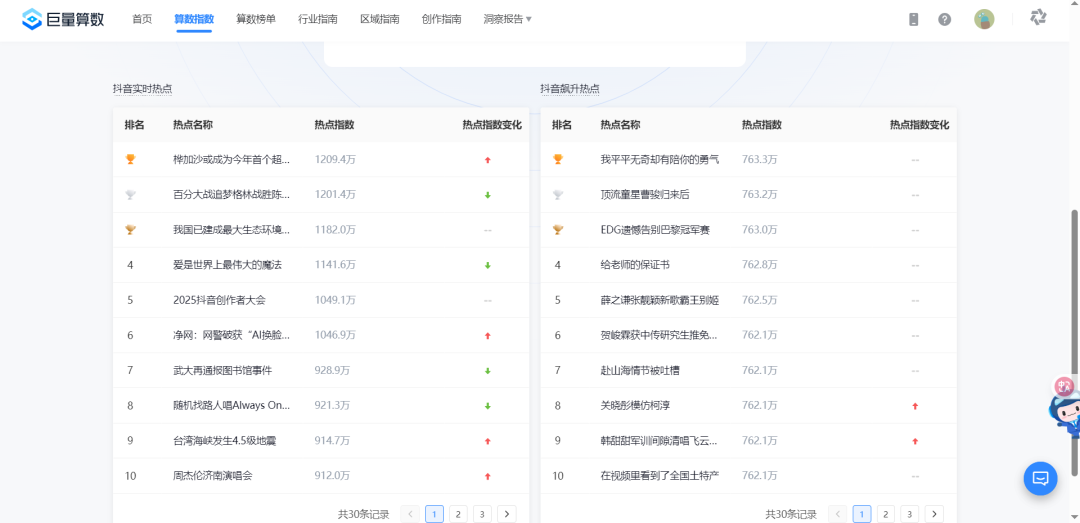The image size is (1080, 523).
Task: Click the 抖音实时热点 heading
Action: click(x=143, y=89)
